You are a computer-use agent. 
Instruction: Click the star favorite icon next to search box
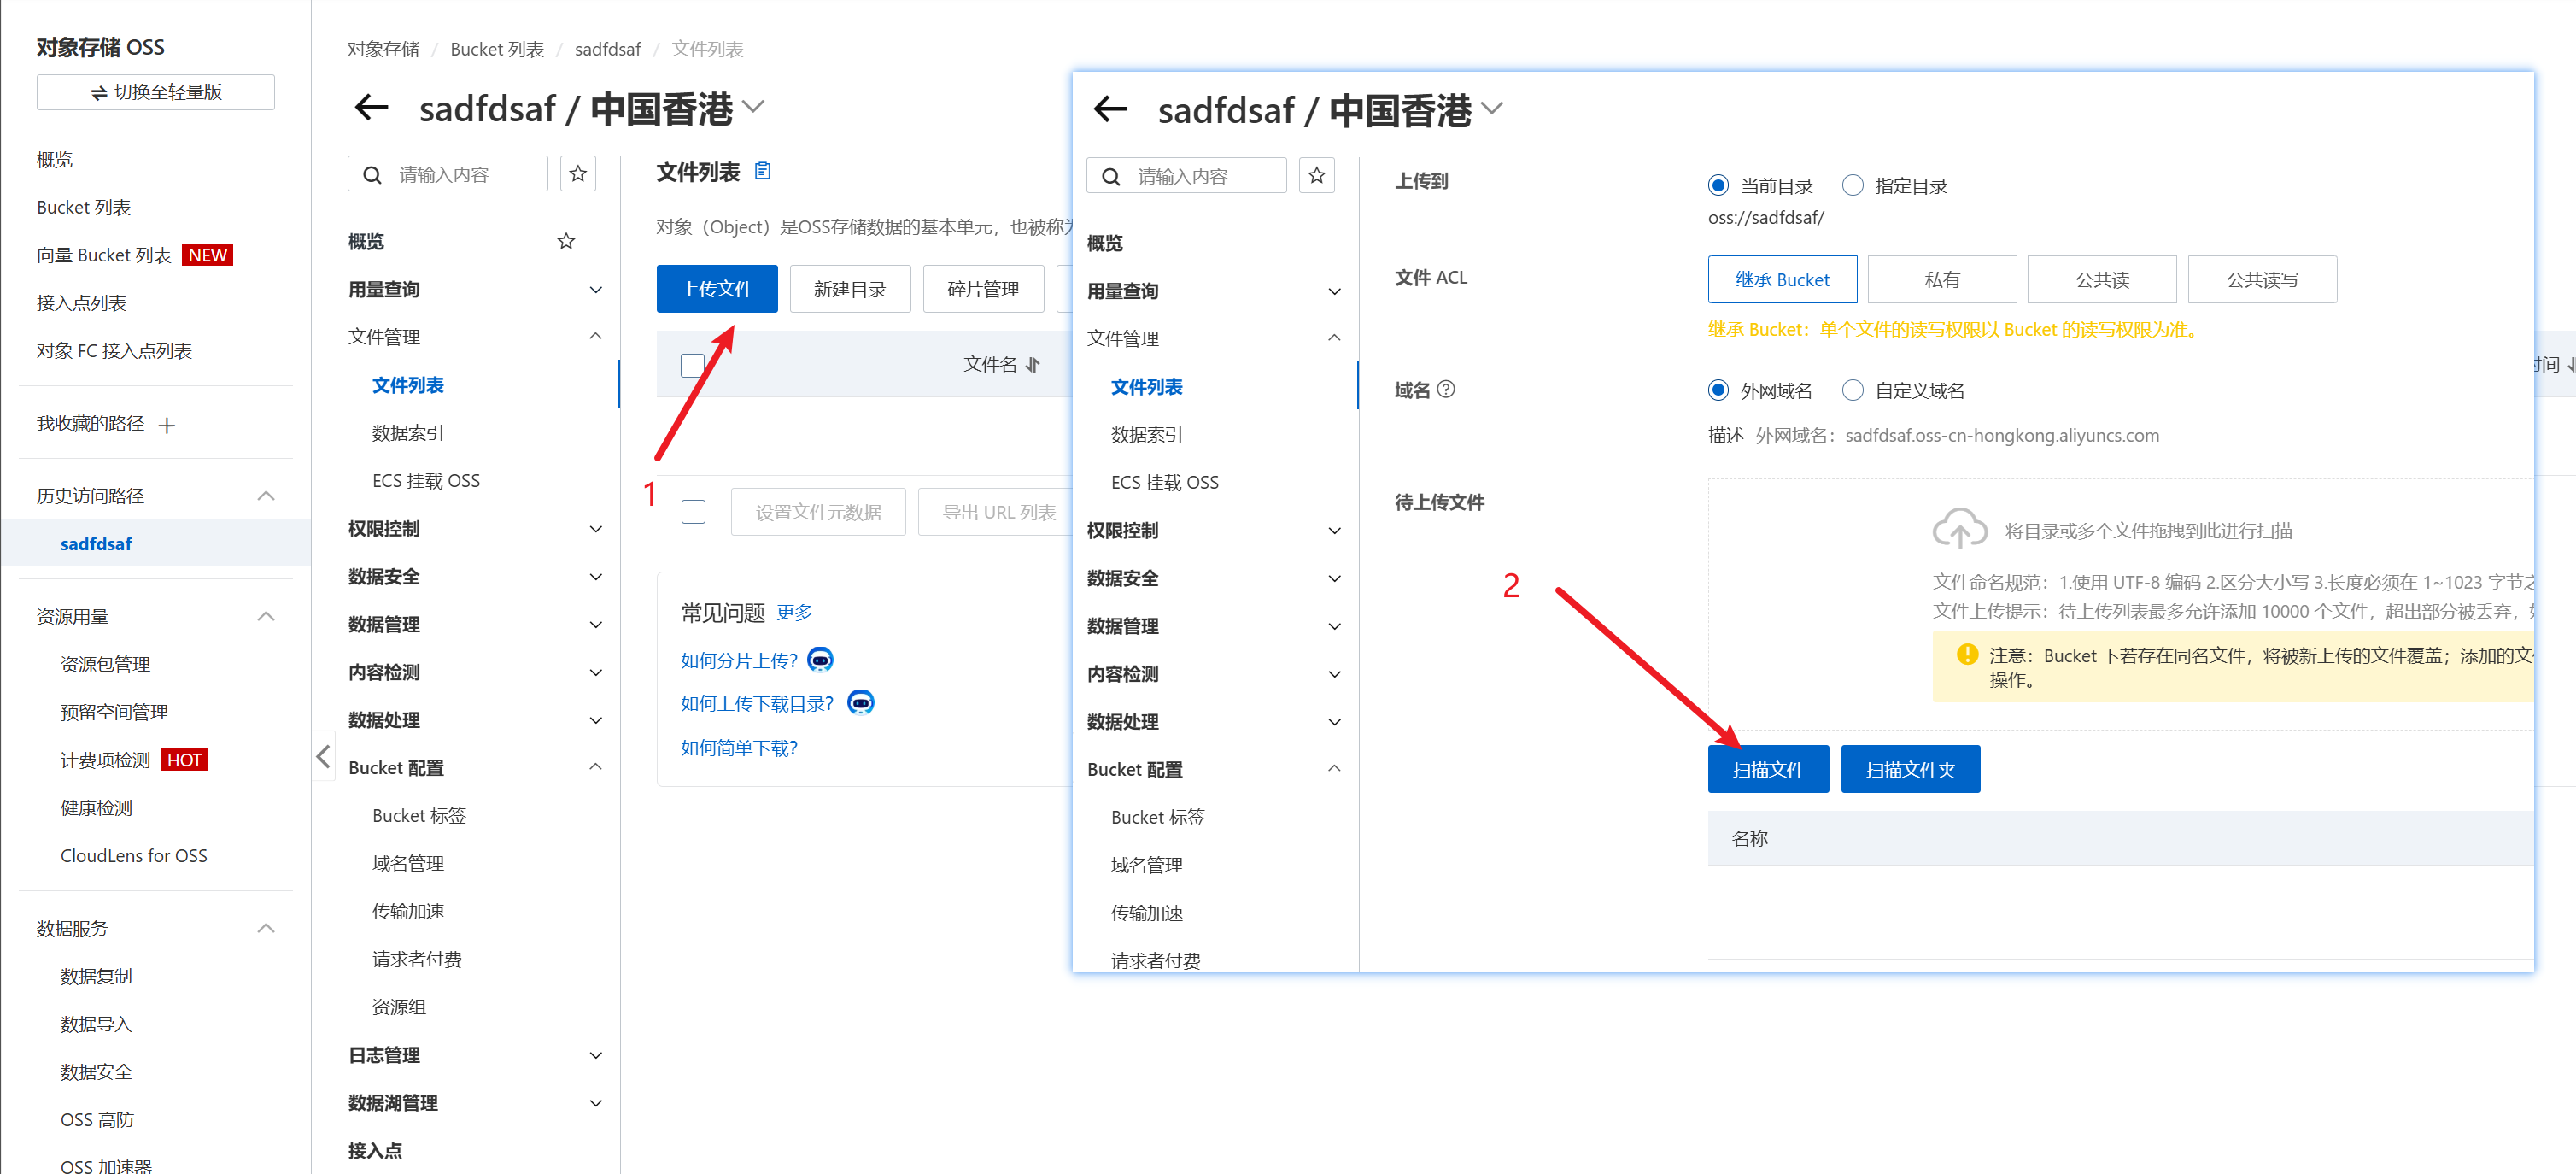tap(578, 174)
